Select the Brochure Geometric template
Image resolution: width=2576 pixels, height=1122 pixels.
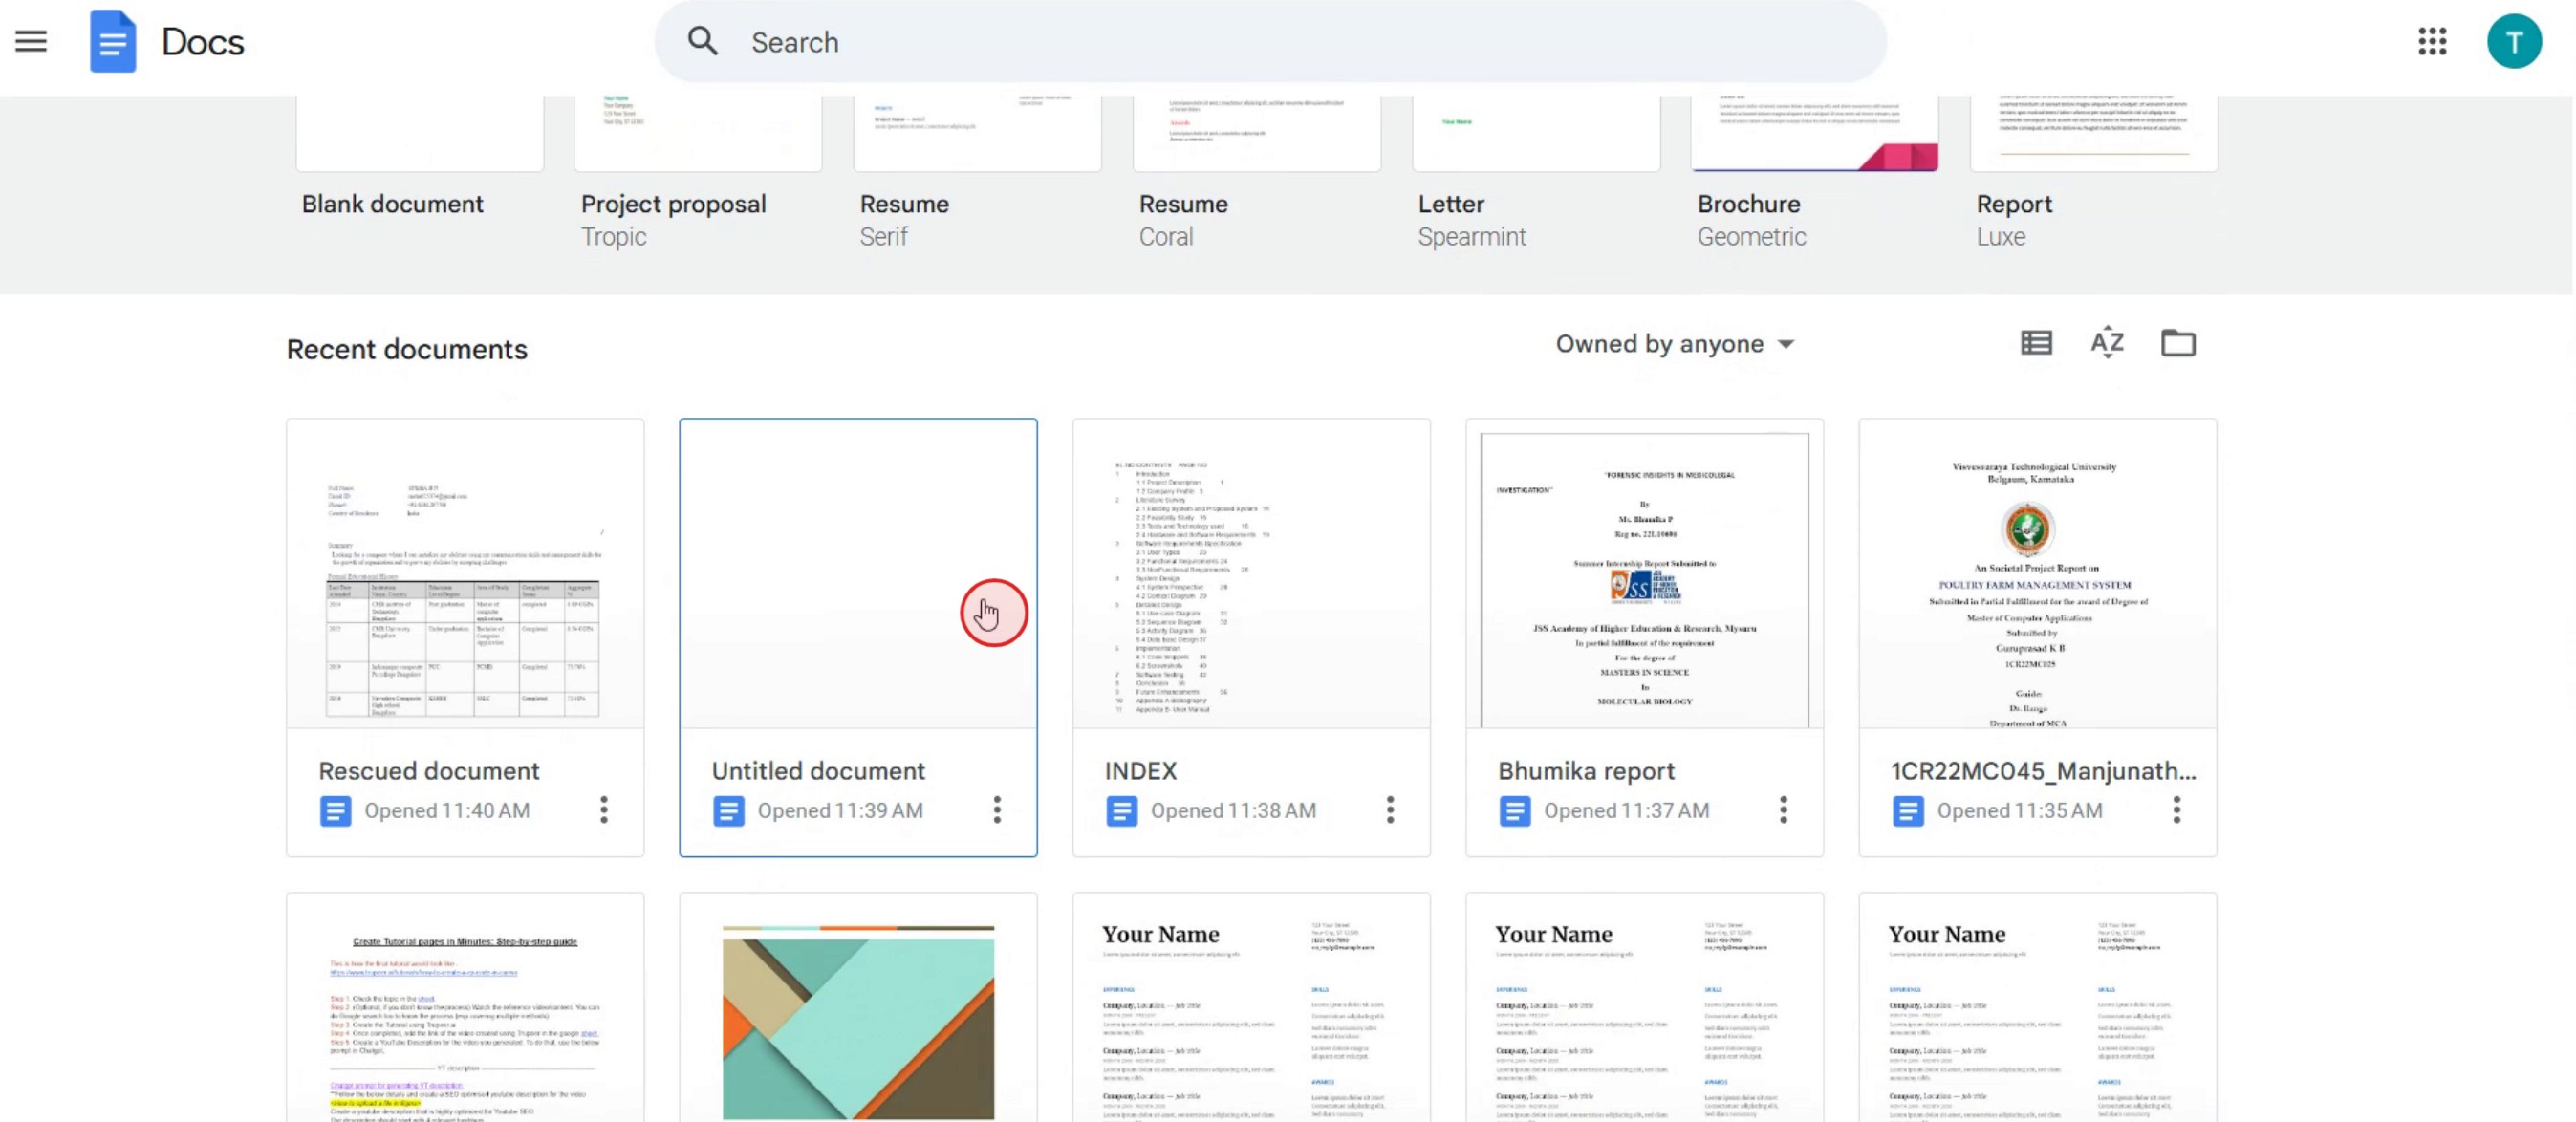1813,135
